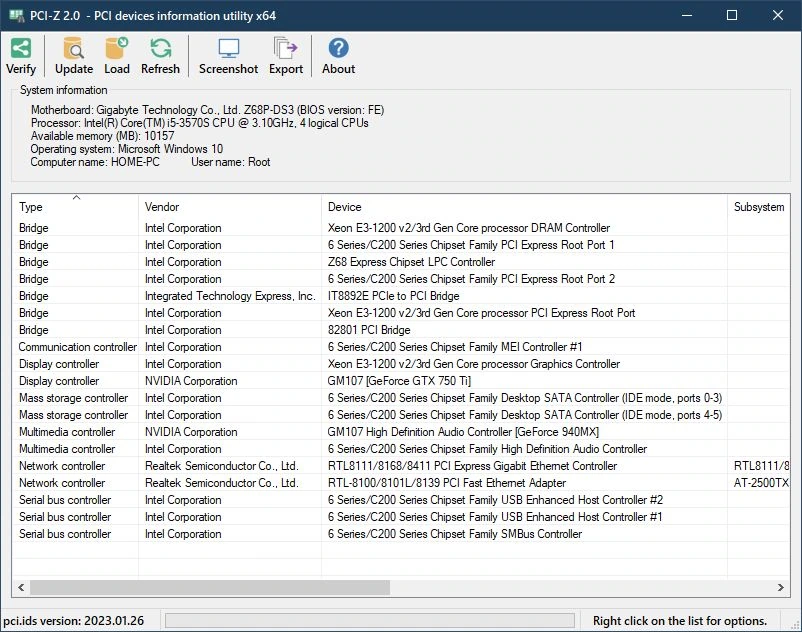The width and height of the screenshot is (802, 632).
Task: Select Z68 Express Chipset LPC Controller row
Action: coord(401,261)
